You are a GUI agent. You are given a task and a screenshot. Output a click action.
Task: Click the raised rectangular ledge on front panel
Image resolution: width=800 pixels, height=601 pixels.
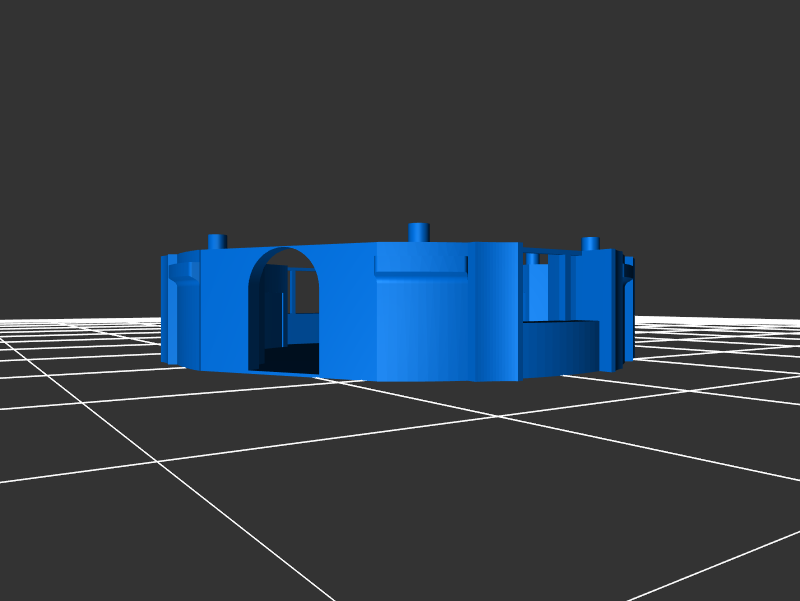tap(420, 265)
